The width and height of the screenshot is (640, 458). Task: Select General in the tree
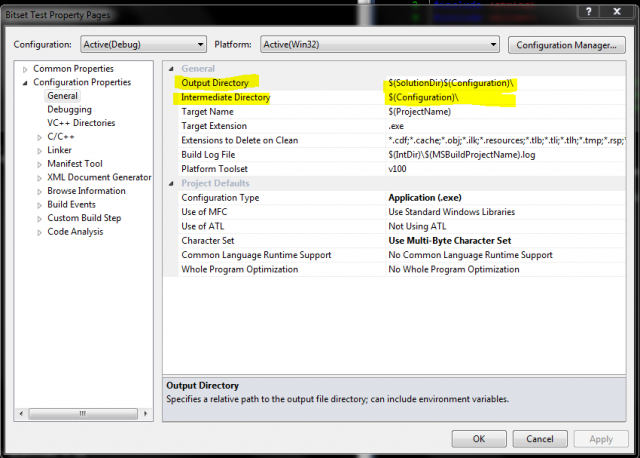[62, 96]
